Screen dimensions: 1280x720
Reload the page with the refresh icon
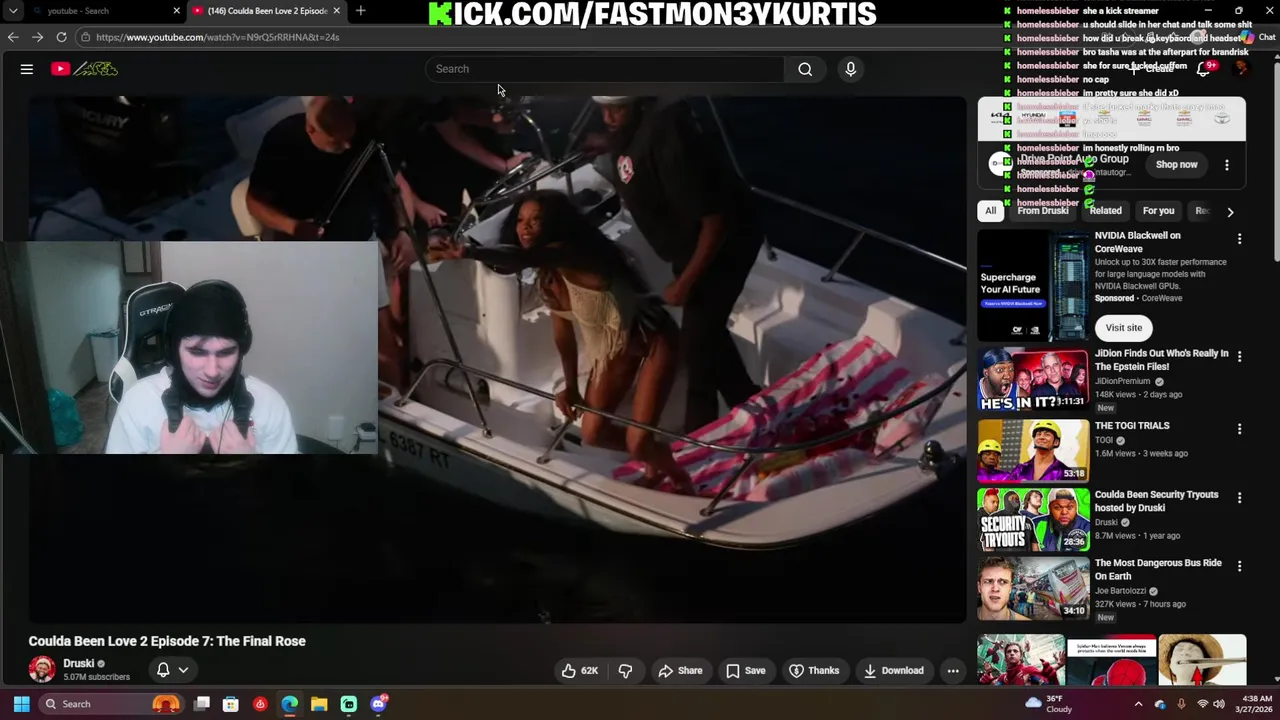coord(61,37)
